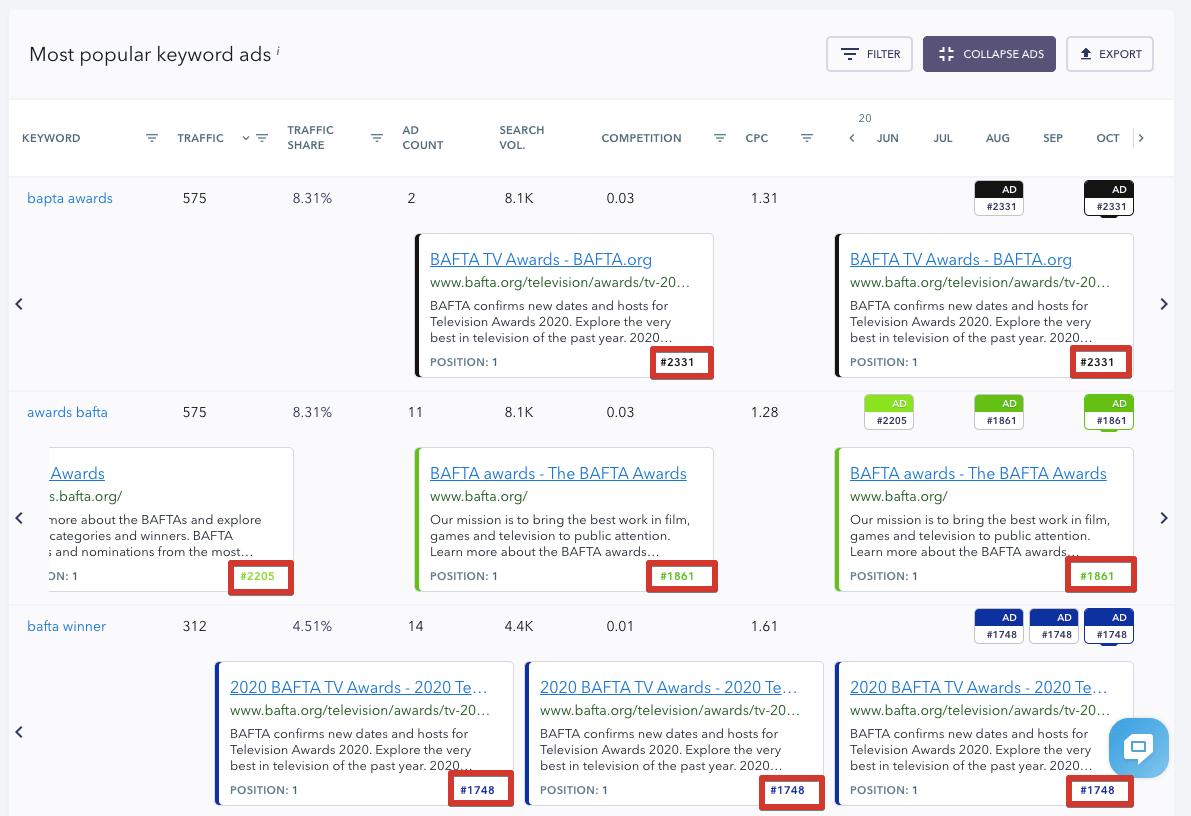Click the SEP month label
1191x816 pixels.
click(x=1053, y=138)
